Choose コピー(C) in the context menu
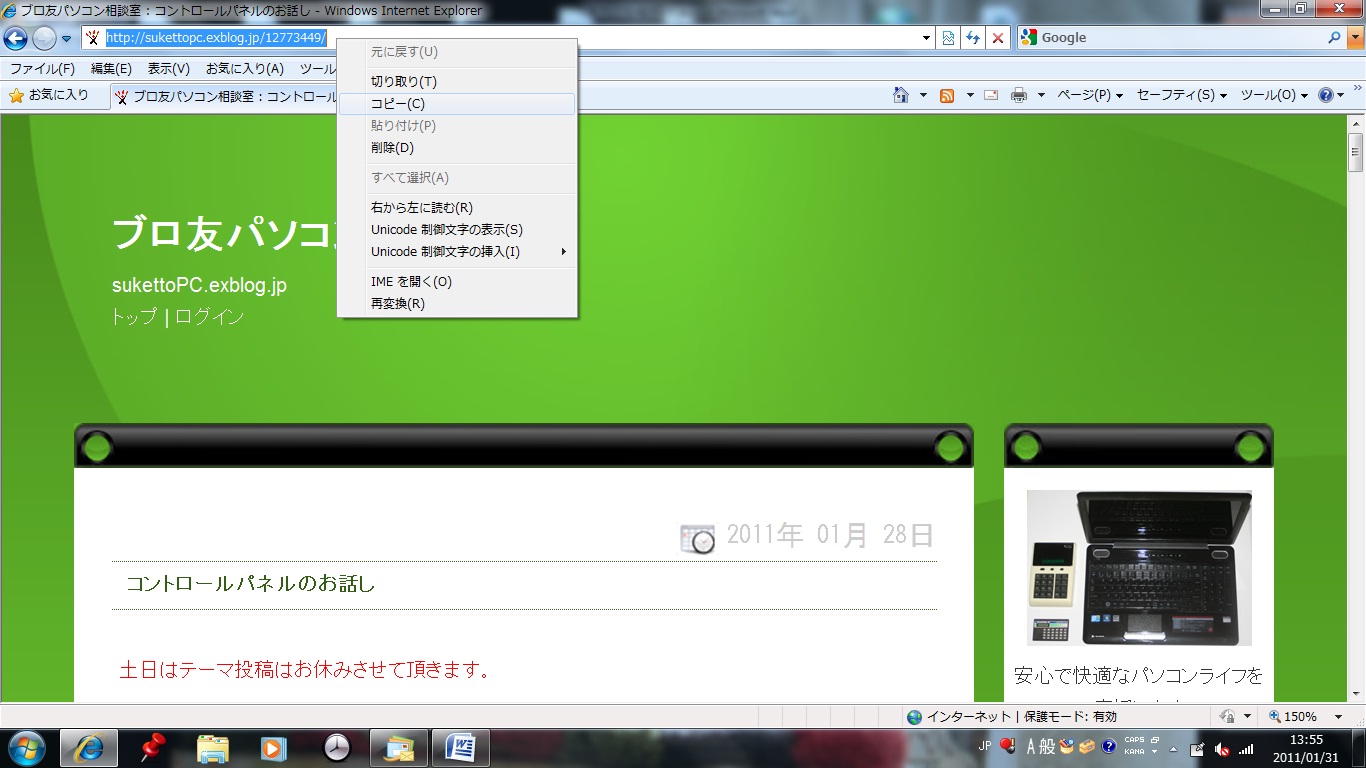The height and width of the screenshot is (768, 1366). tap(457, 104)
